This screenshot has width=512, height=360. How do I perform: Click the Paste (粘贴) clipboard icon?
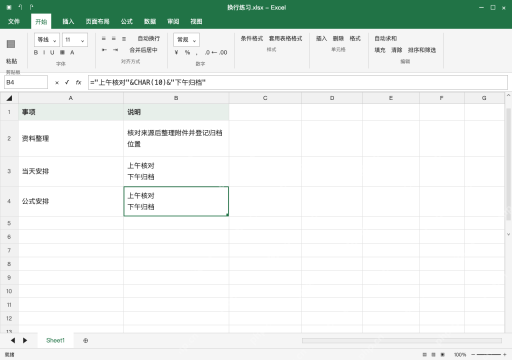pos(11,44)
